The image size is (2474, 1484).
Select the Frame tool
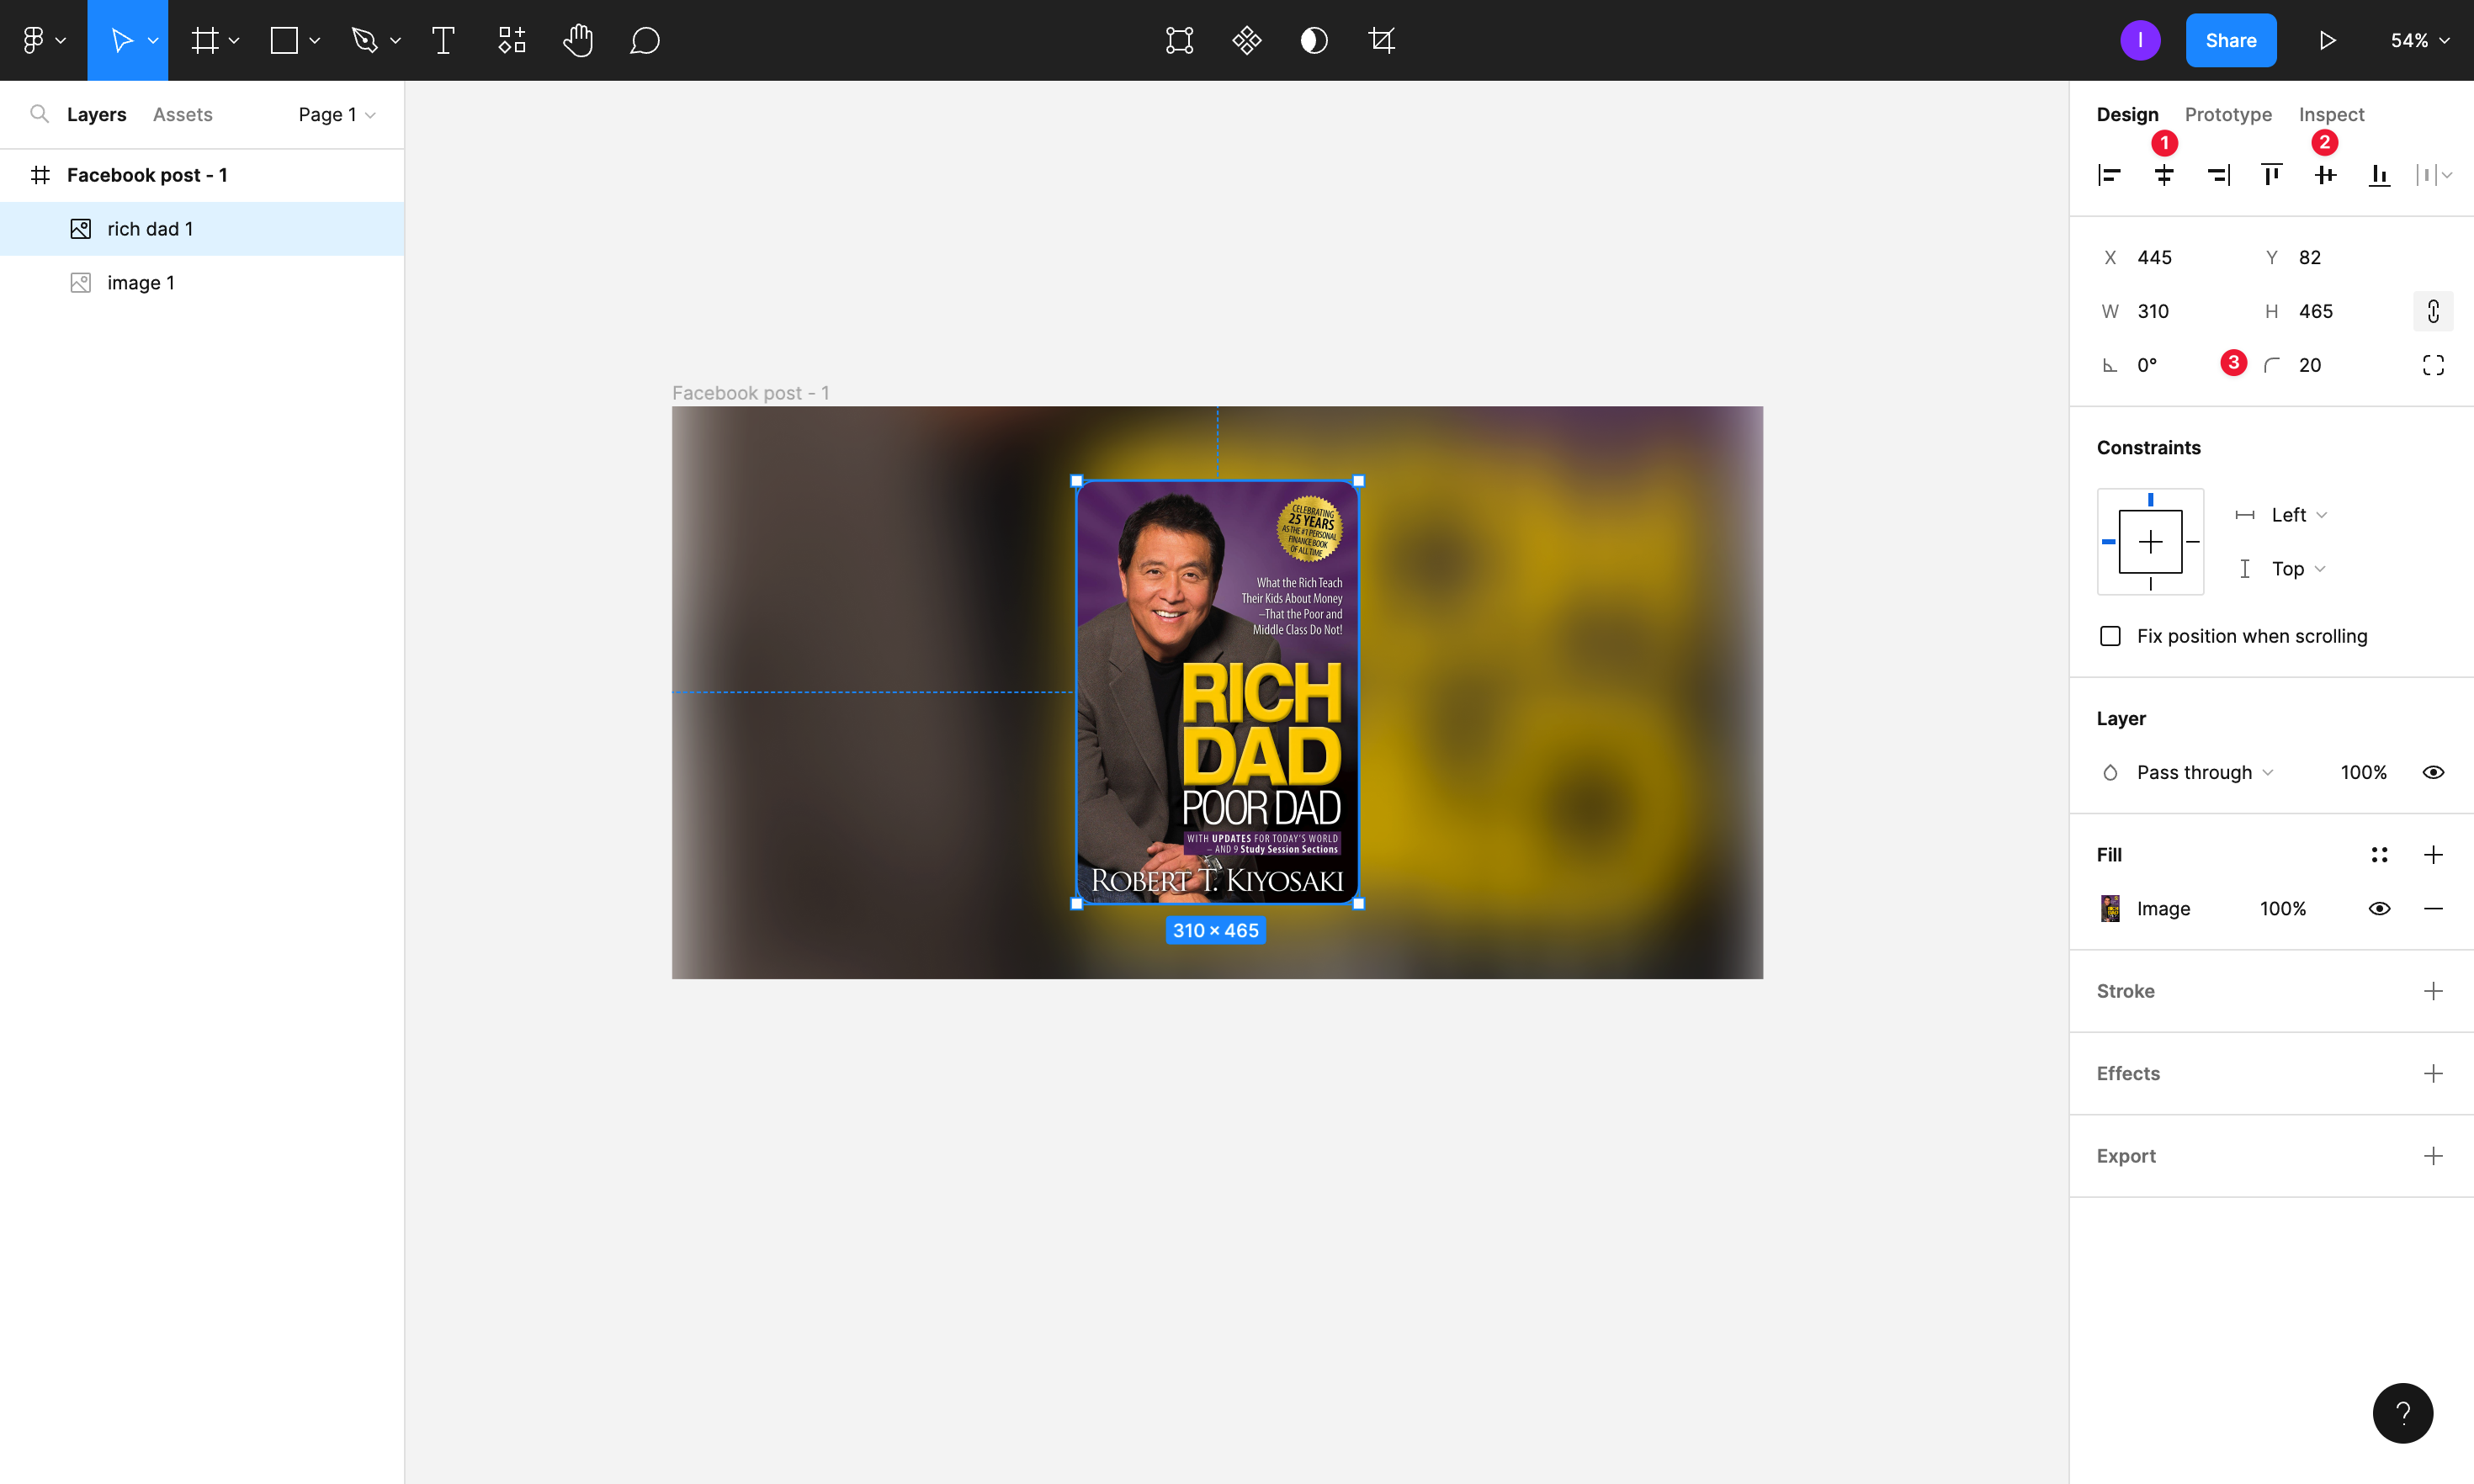[x=205, y=40]
